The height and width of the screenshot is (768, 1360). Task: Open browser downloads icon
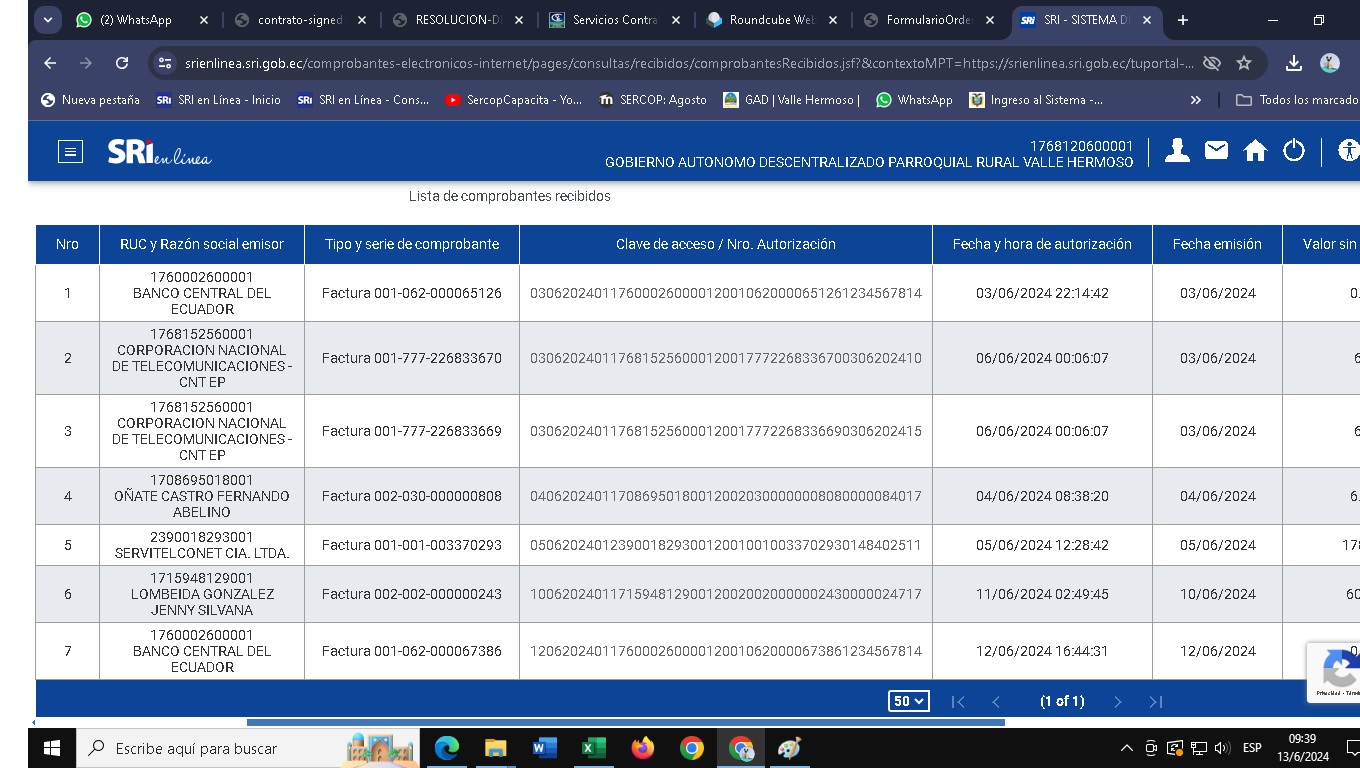[1293, 63]
